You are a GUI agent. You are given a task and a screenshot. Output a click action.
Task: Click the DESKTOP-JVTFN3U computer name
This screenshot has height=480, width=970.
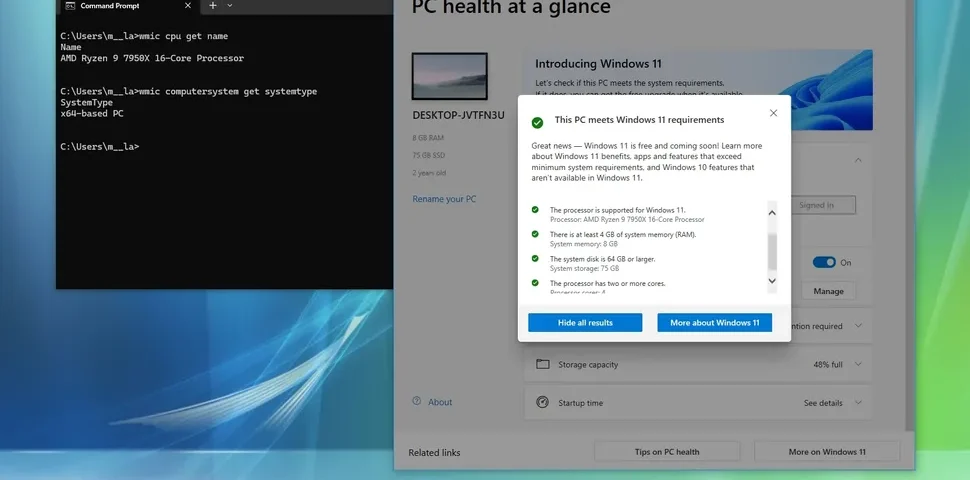point(458,116)
